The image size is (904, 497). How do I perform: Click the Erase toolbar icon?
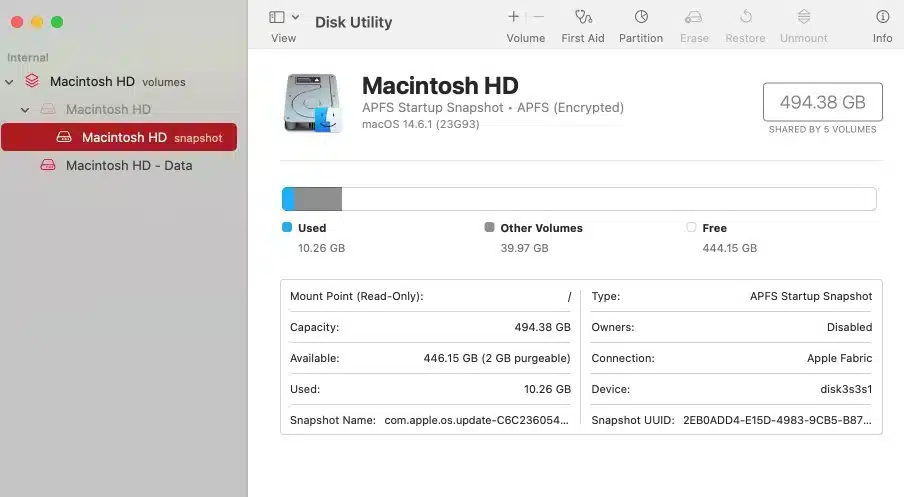coord(694,17)
